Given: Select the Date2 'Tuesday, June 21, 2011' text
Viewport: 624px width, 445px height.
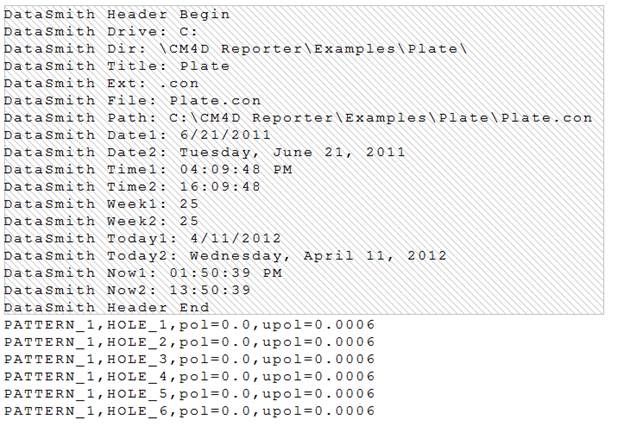Looking at the screenshot, I should pyautogui.click(x=292, y=152).
